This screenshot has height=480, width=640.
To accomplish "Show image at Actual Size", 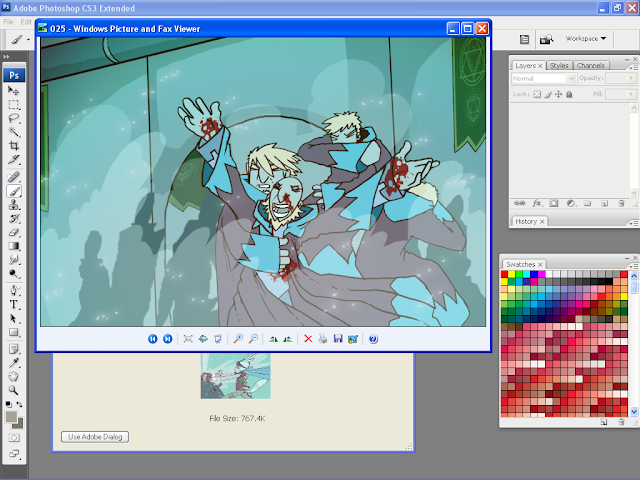I will [x=203, y=339].
